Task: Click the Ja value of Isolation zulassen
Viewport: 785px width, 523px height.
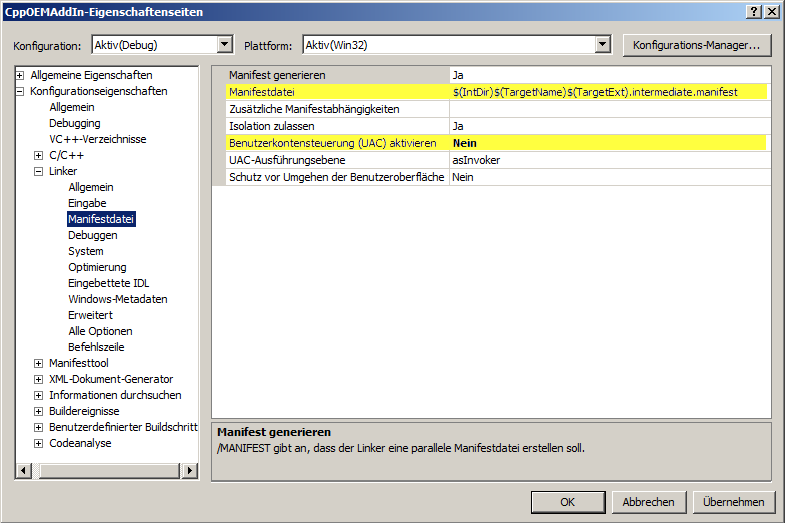Action: point(458,126)
